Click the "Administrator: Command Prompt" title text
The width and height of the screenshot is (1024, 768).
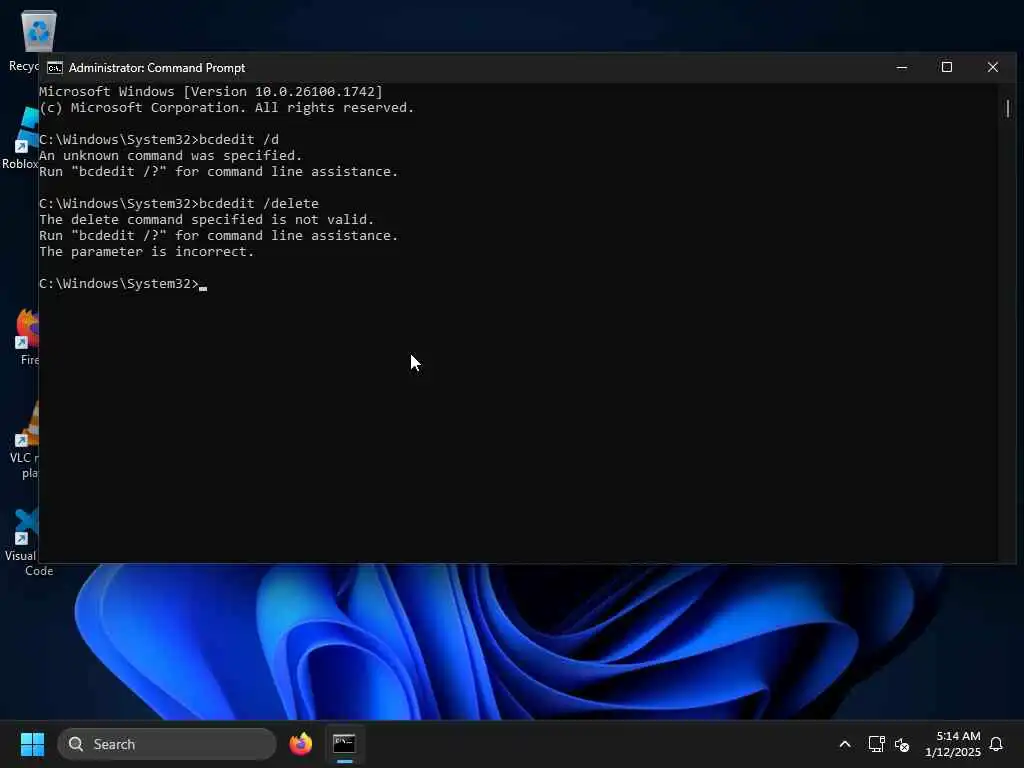tap(157, 68)
